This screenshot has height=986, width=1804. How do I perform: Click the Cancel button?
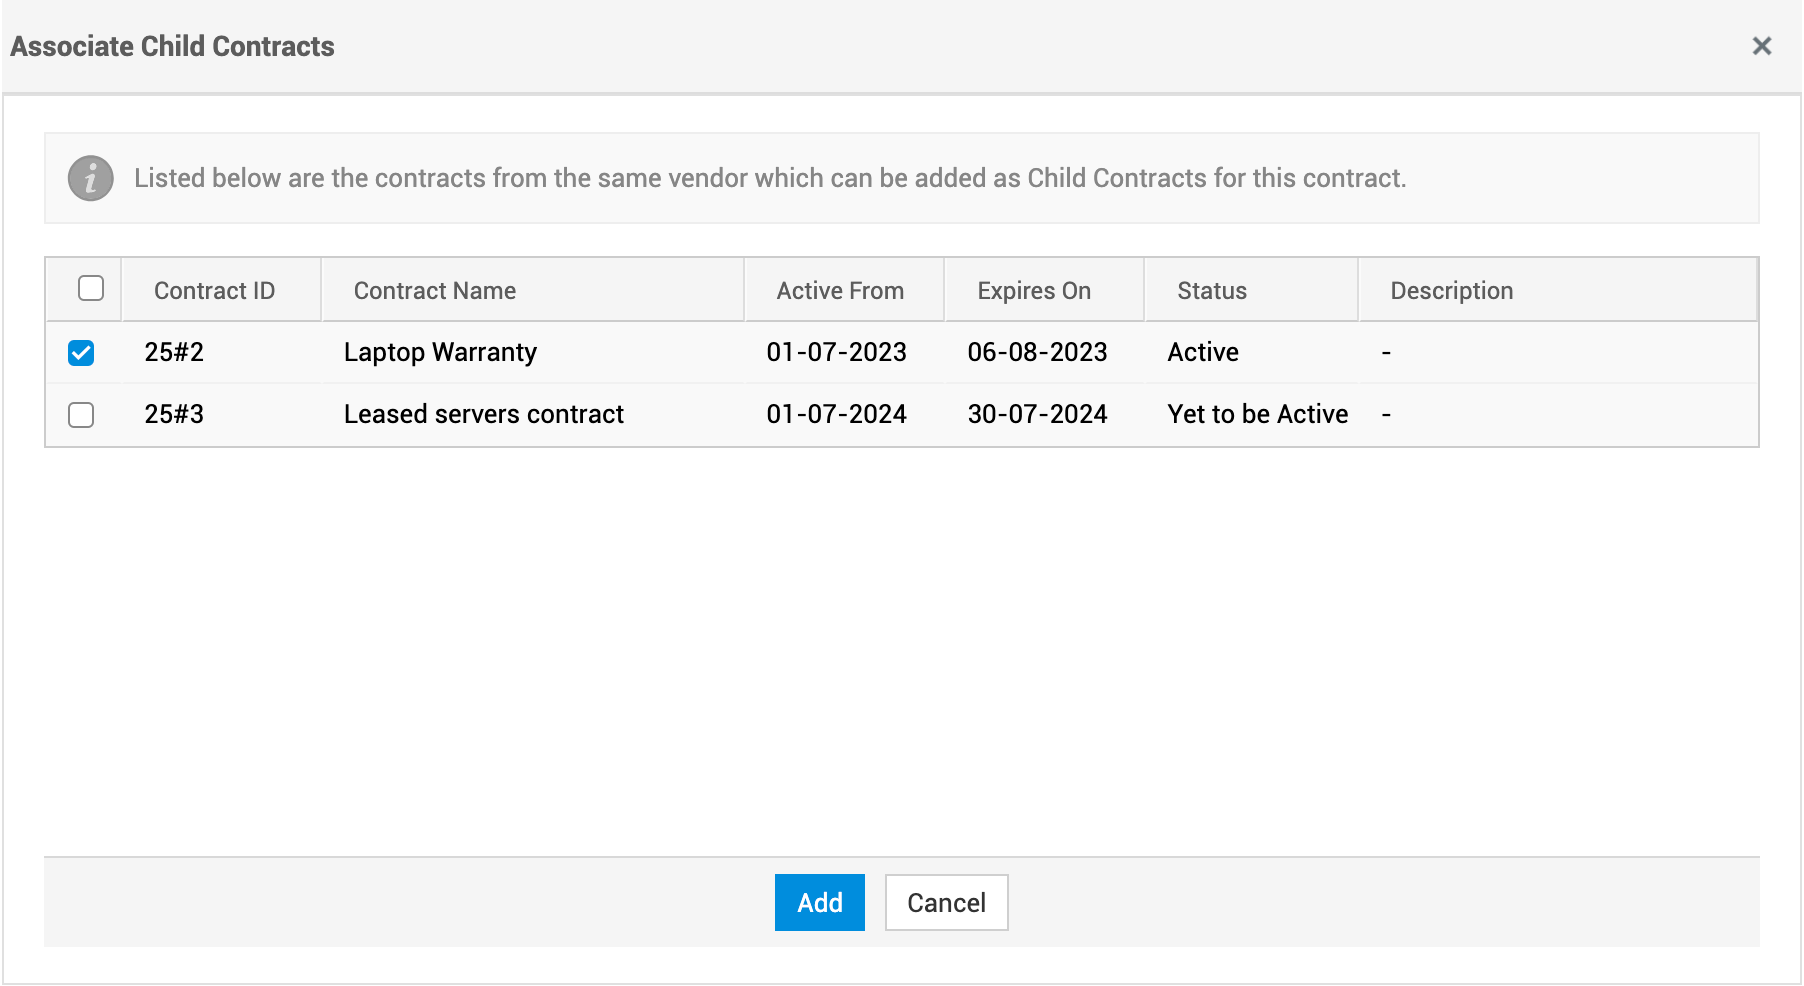[x=946, y=903]
